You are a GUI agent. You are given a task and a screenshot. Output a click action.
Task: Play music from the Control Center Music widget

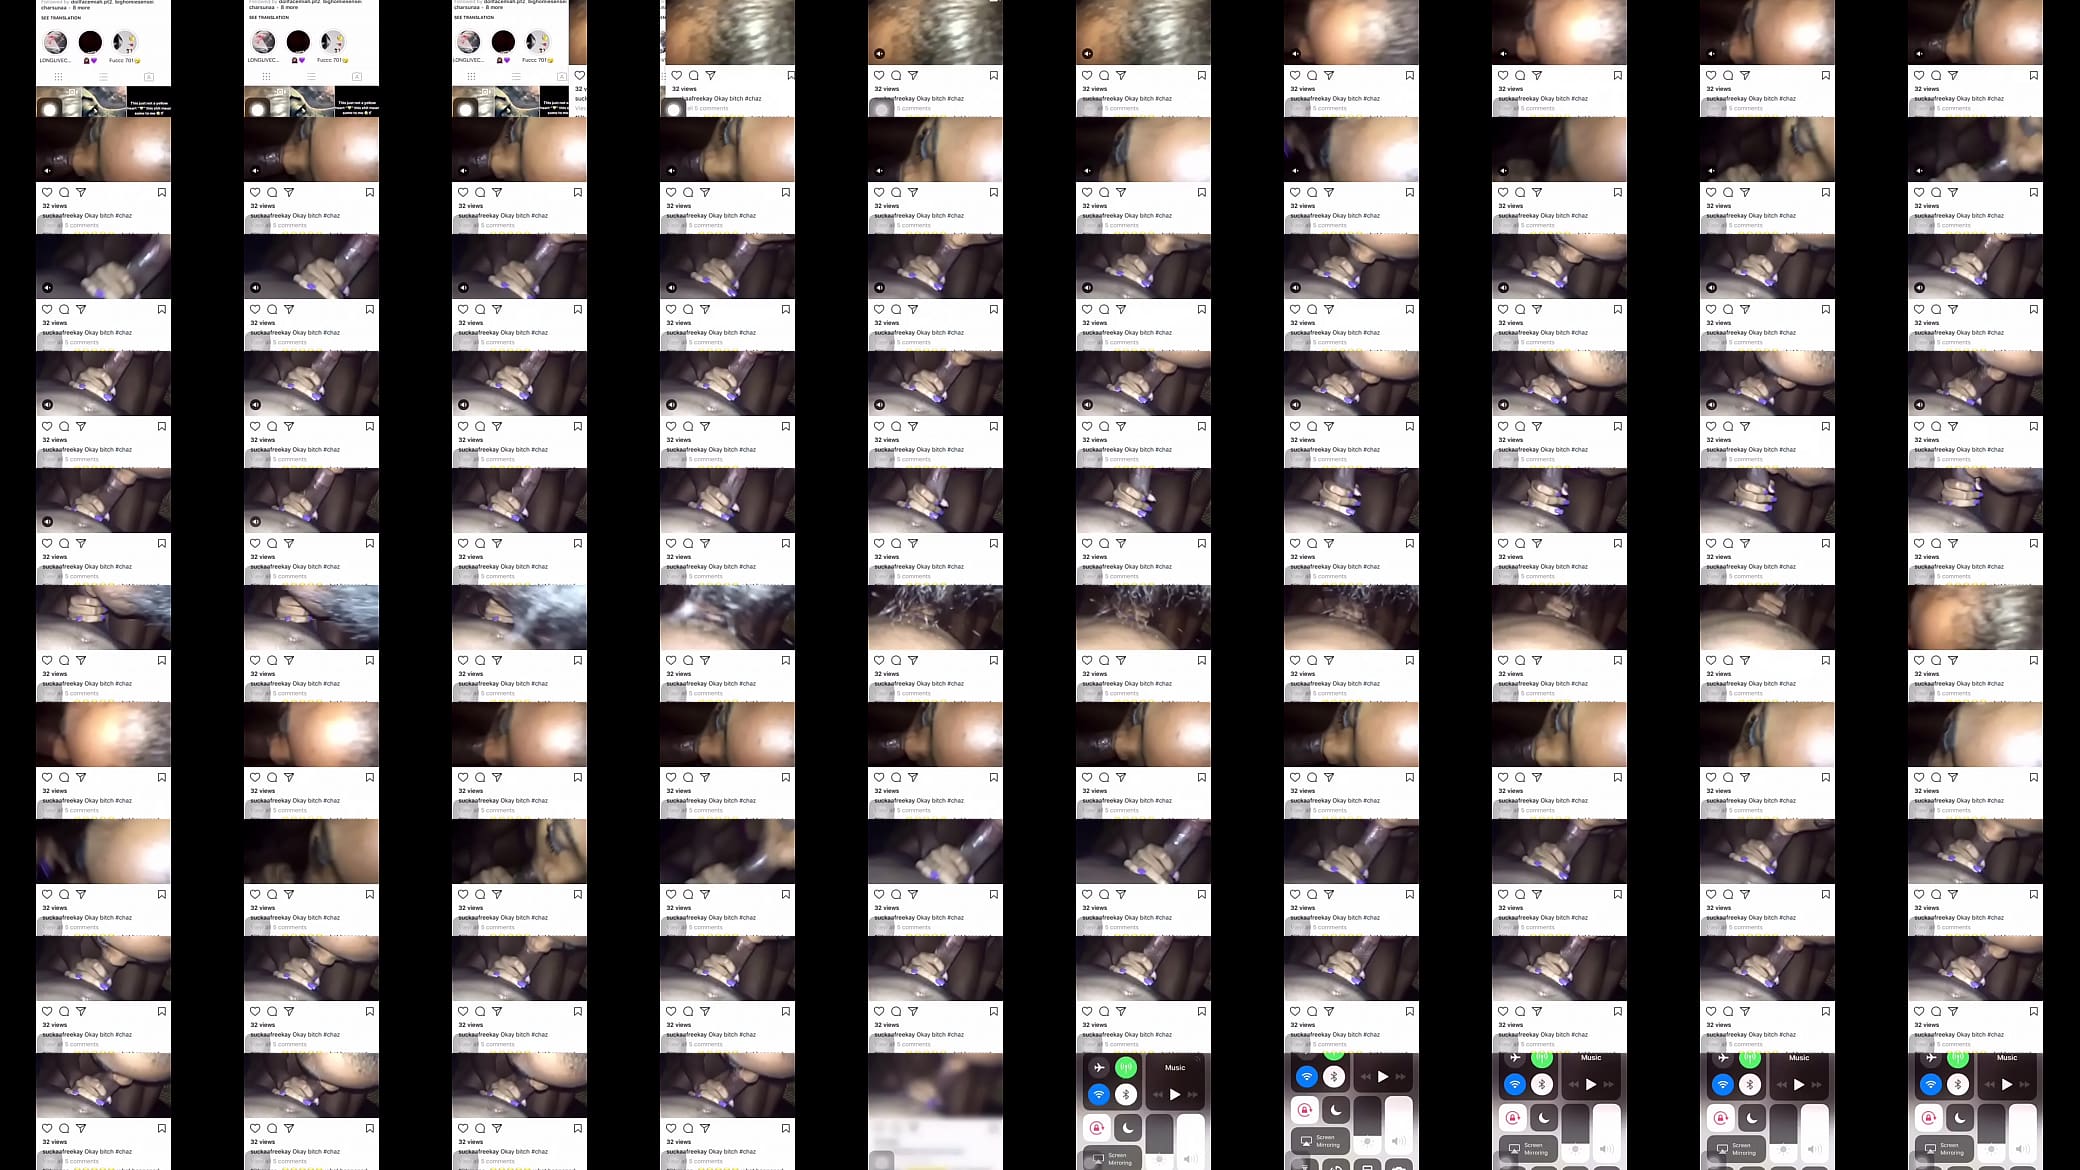(x=1175, y=1094)
